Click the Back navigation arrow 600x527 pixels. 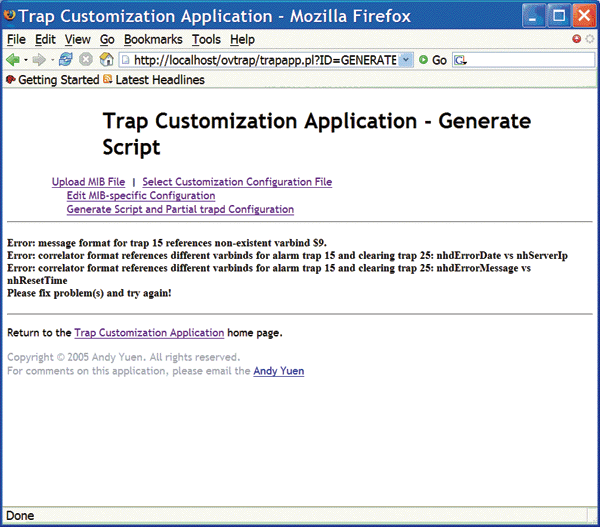pos(13,60)
